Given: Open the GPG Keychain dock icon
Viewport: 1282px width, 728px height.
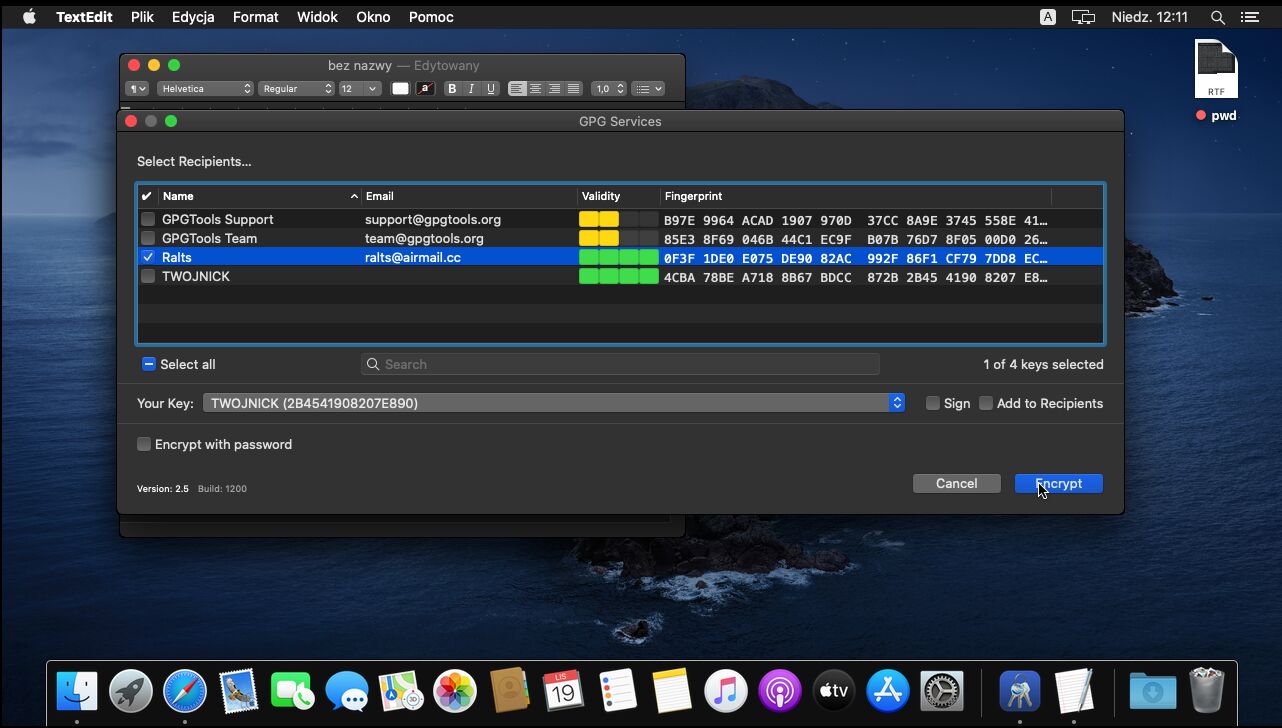Looking at the screenshot, I should [x=1020, y=690].
